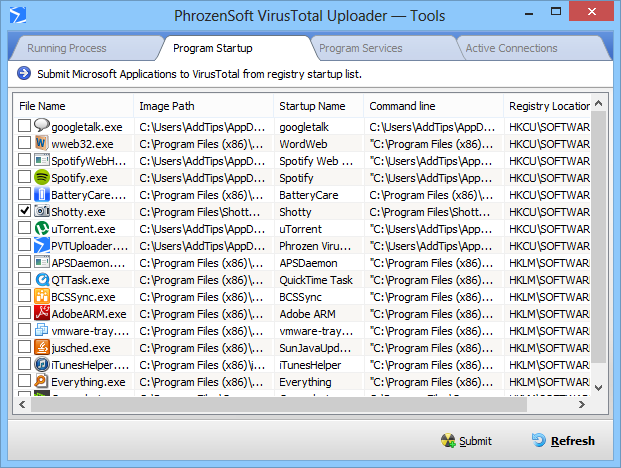
Task: Minimize the Tools window
Action: [x=529, y=13]
